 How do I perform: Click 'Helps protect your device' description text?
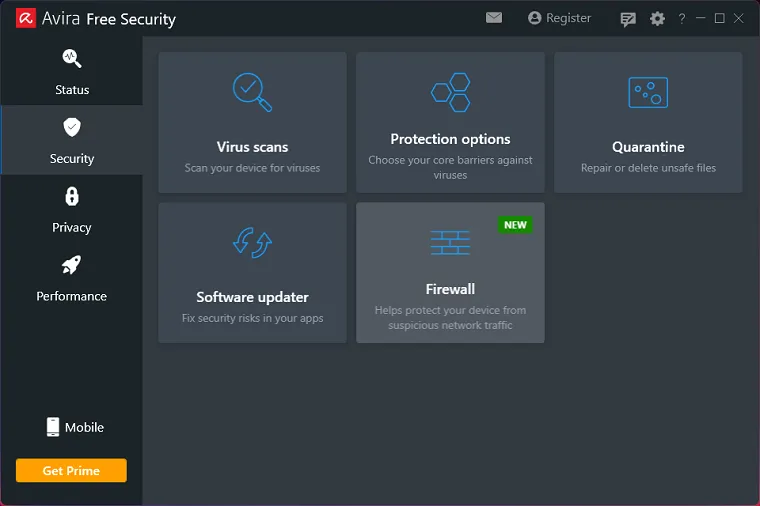450,317
